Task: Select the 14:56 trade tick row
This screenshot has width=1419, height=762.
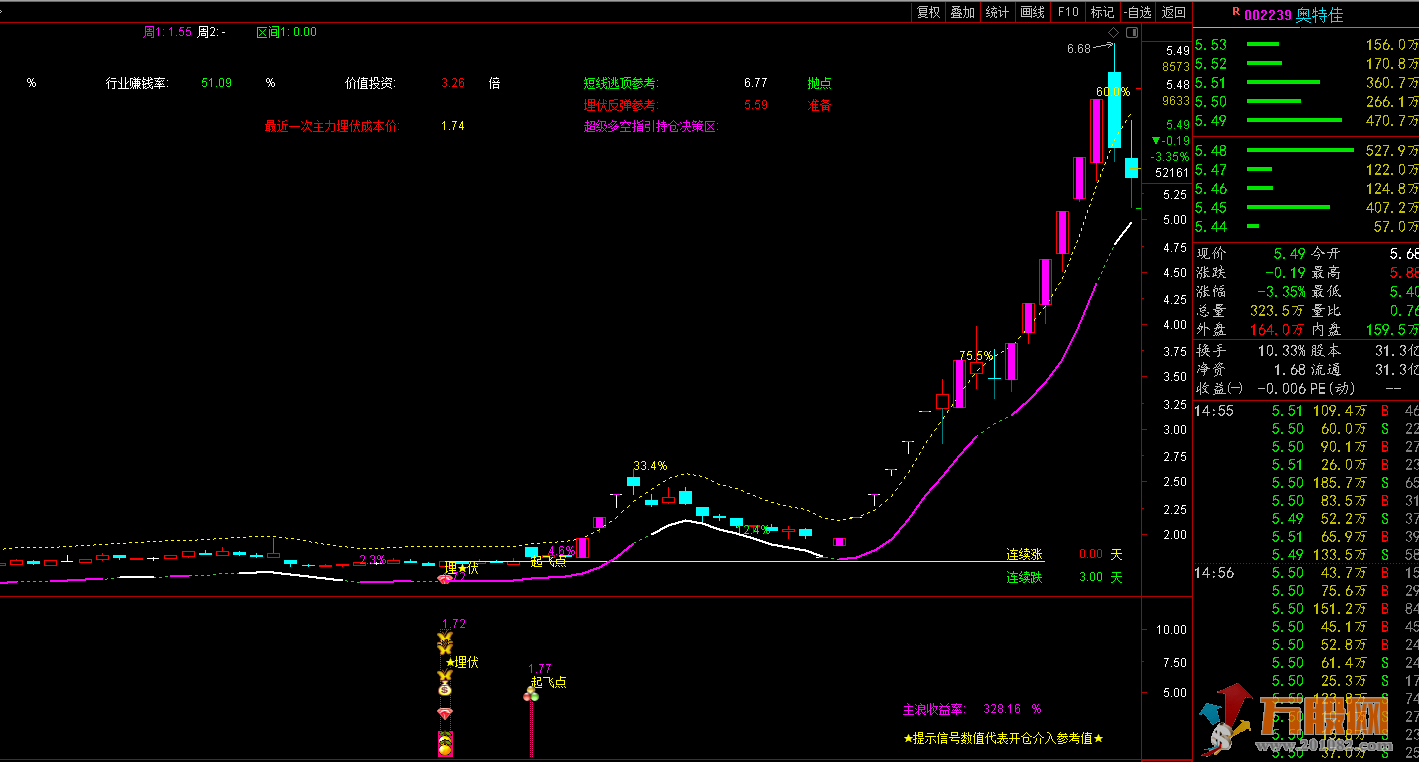Action: tap(1306, 573)
